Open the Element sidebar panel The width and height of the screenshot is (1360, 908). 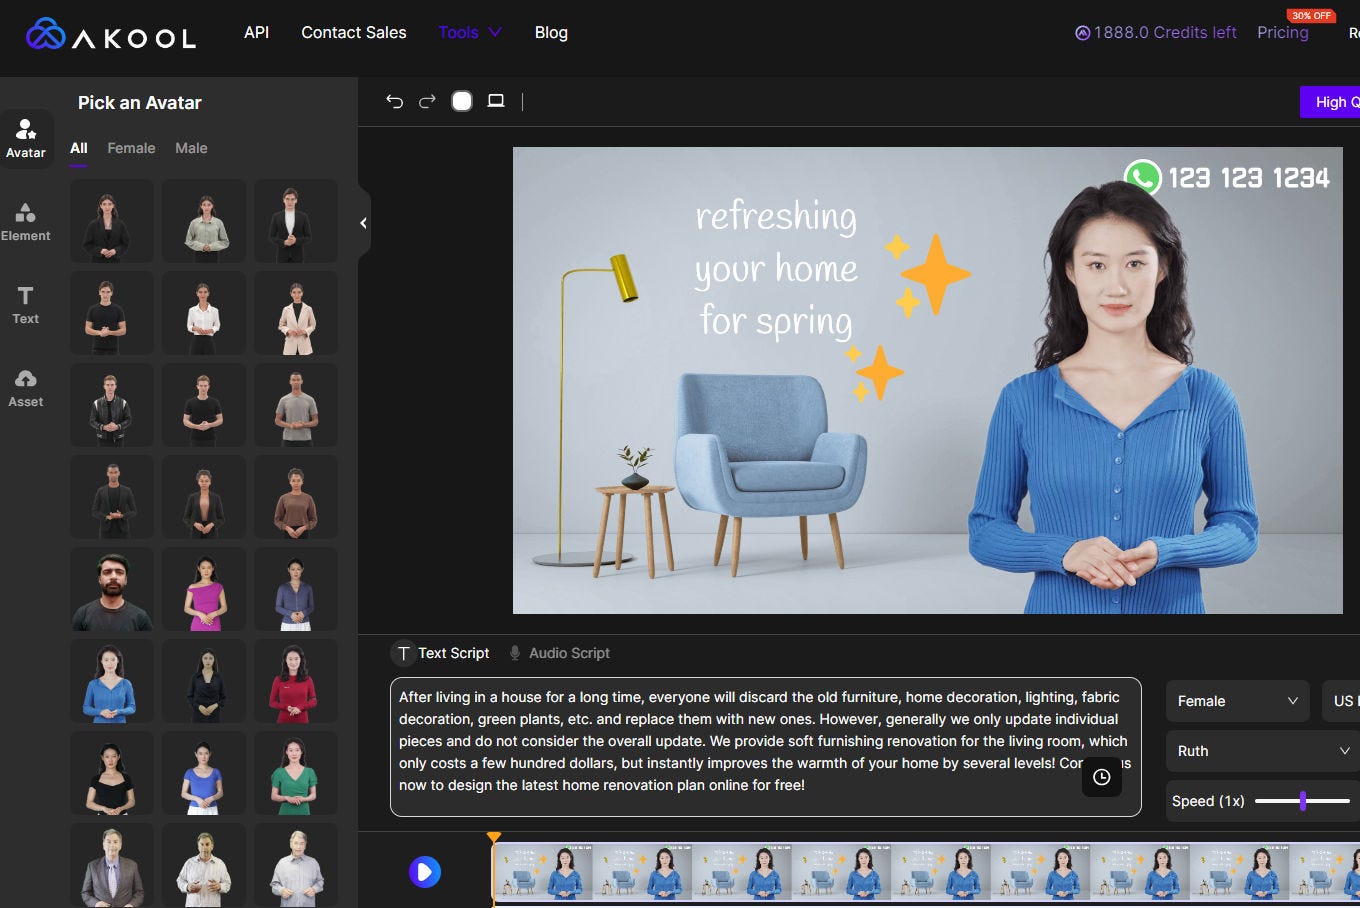(x=26, y=221)
